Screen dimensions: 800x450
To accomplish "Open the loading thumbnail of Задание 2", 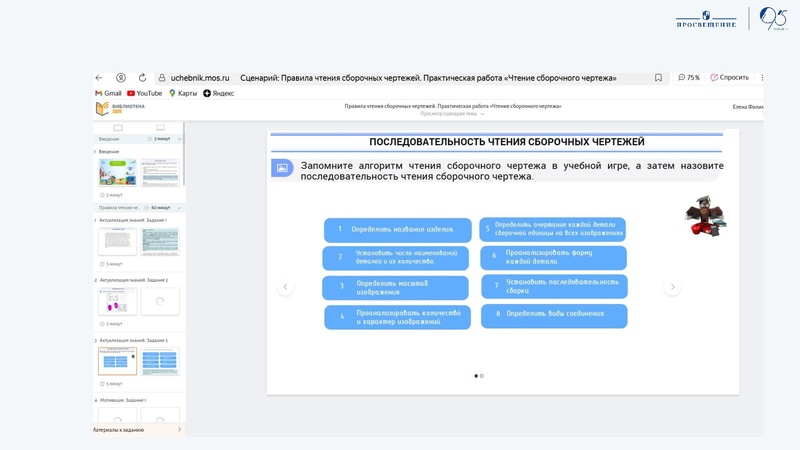I will (160, 301).
